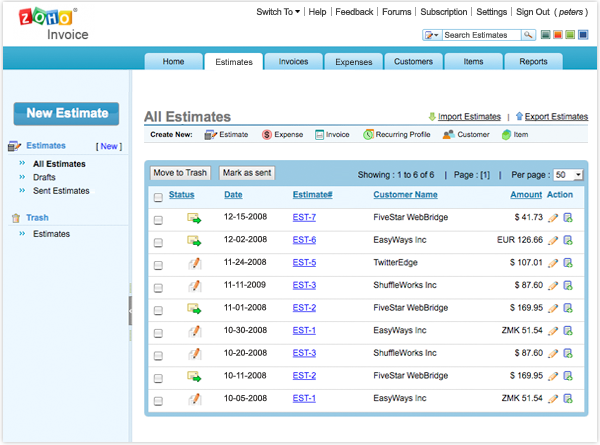Click the convert icon in EST-5 row
600x445 pixels.
(568, 263)
